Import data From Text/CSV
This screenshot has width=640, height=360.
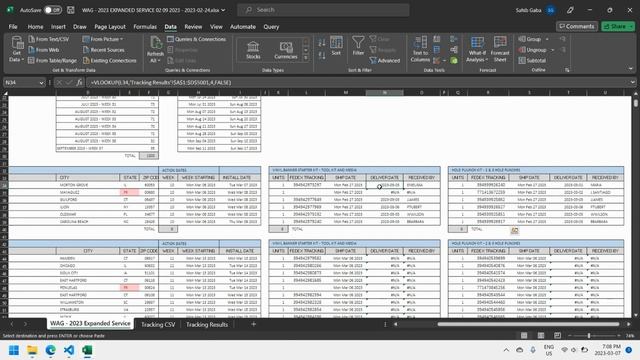tap(49, 39)
